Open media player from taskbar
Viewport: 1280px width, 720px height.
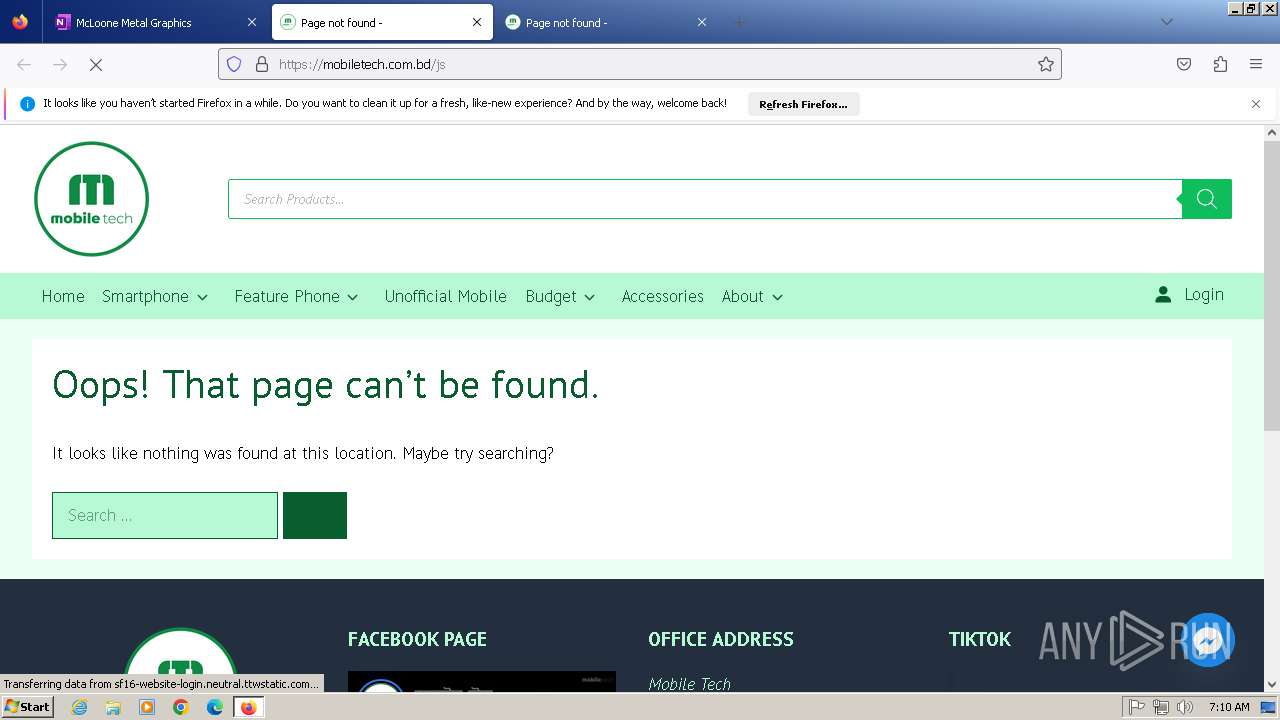point(147,707)
